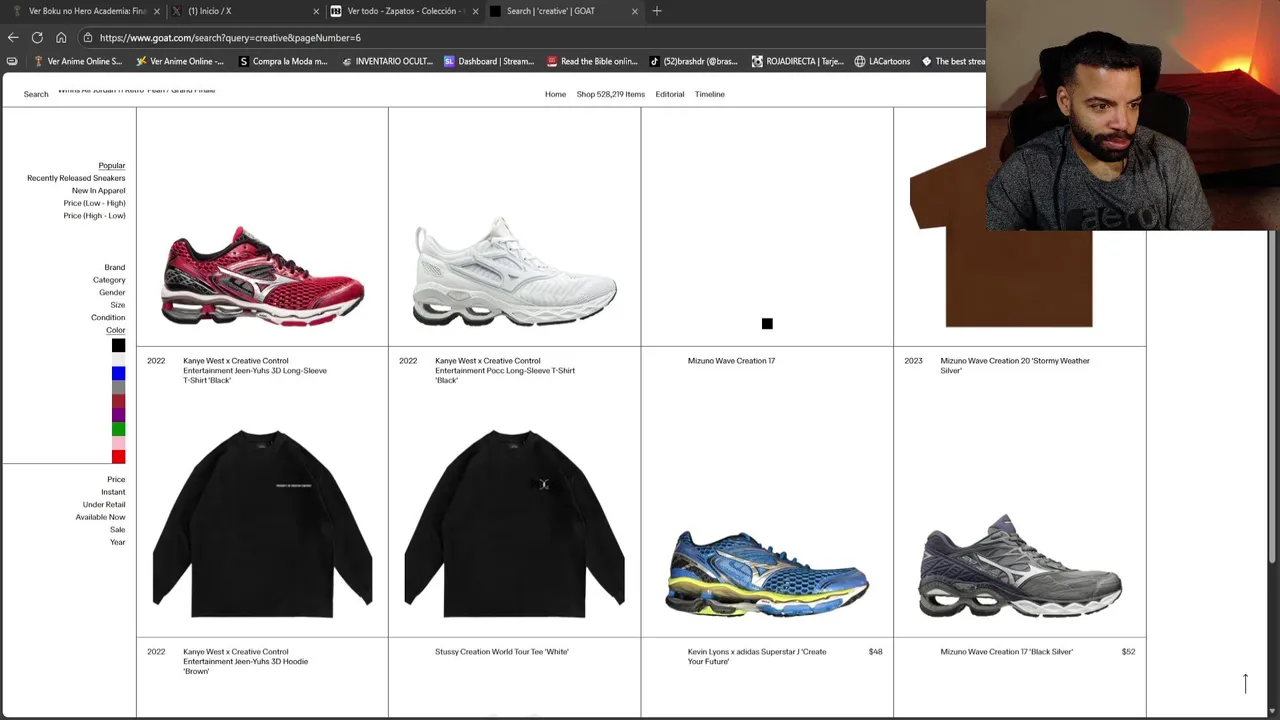Sort by Price (High - Low)
The width and height of the screenshot is (1280, 720).
pyautogui.click(x=95, y=216)
